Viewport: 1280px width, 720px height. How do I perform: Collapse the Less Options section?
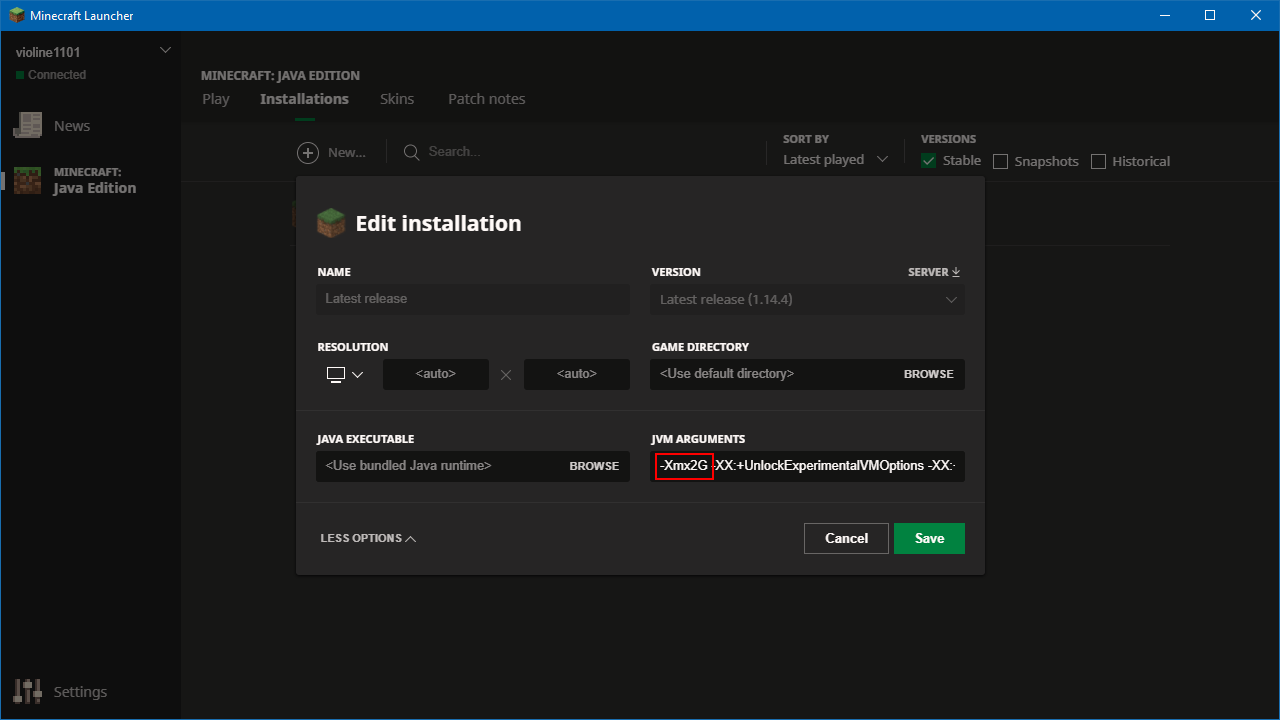(x=367, y=538)
